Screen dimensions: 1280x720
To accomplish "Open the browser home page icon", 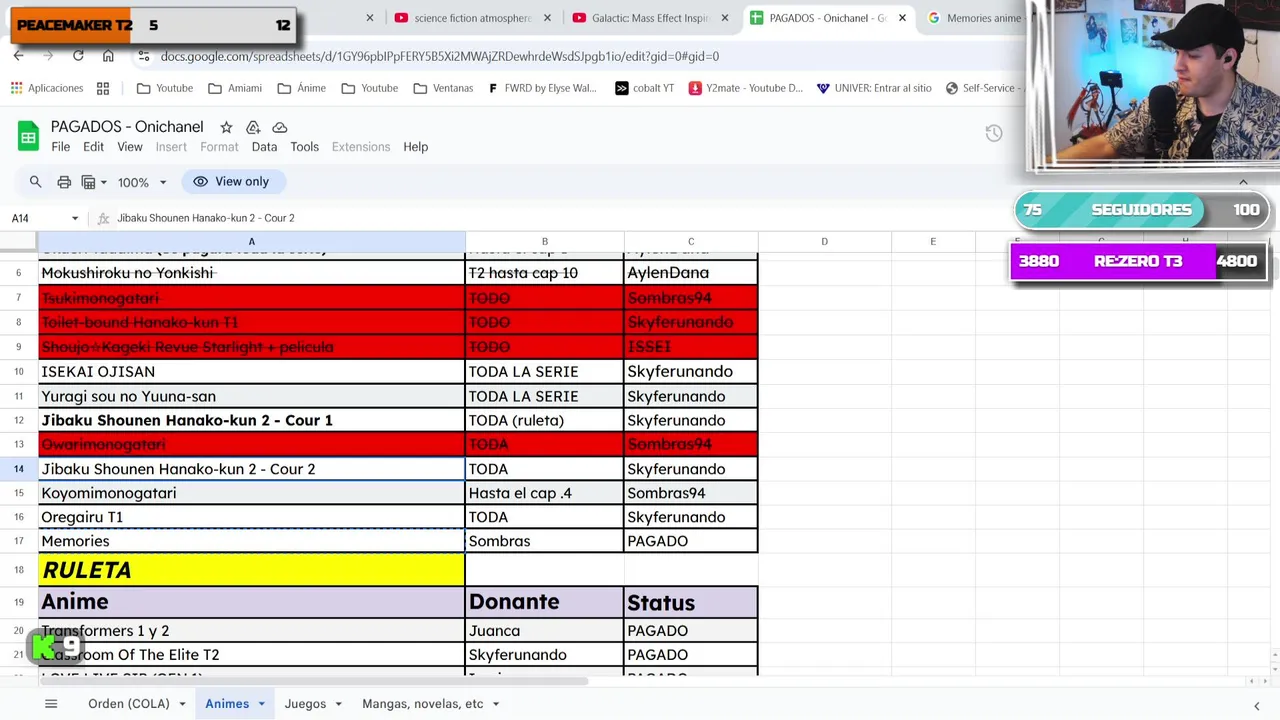I will (x=108, y=56).
